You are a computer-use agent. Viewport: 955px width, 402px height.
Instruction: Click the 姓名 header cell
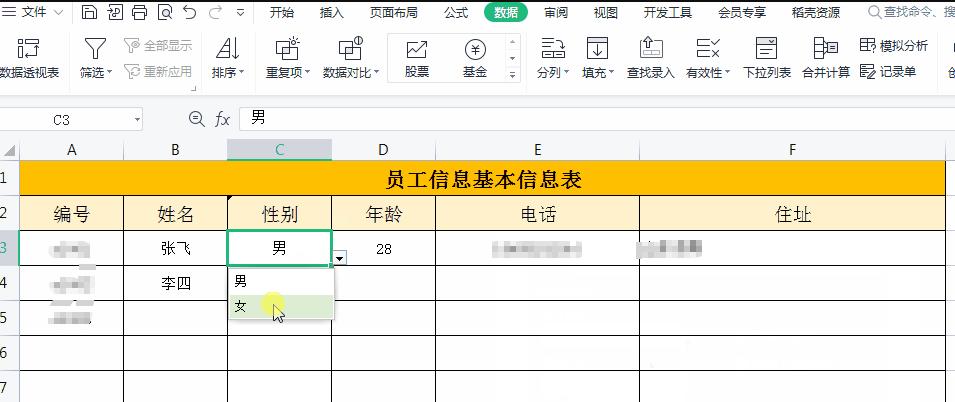pyautogui.click(x=175, y=214)
